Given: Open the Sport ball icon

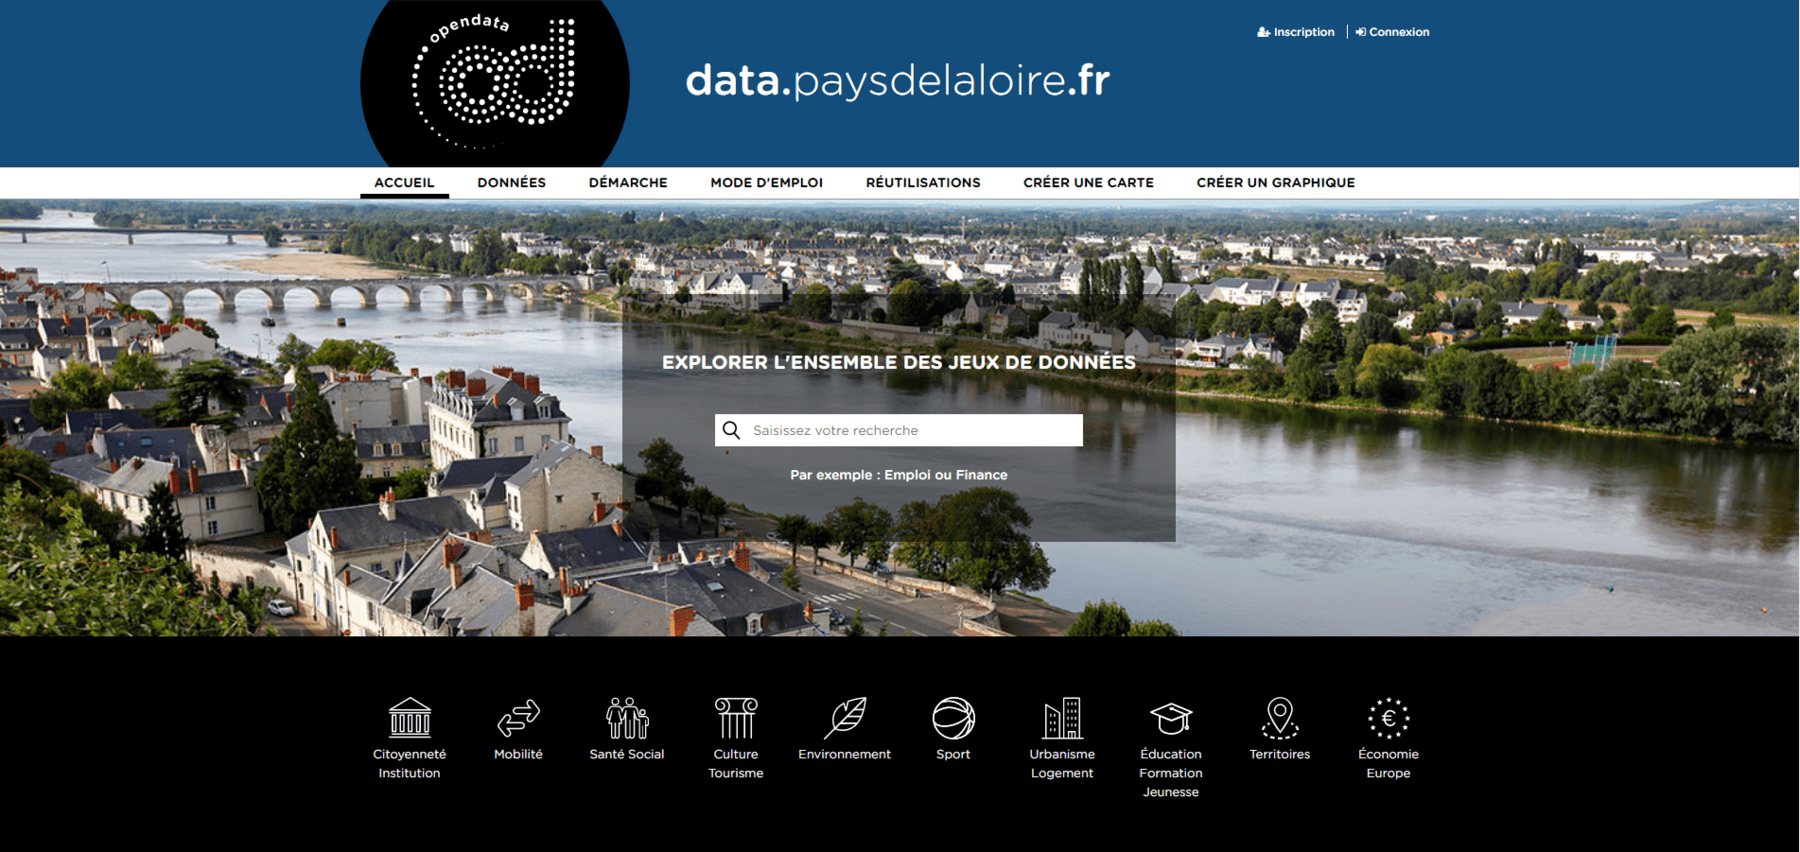Looking at the screenshot, I should click(x=953, y=718).
